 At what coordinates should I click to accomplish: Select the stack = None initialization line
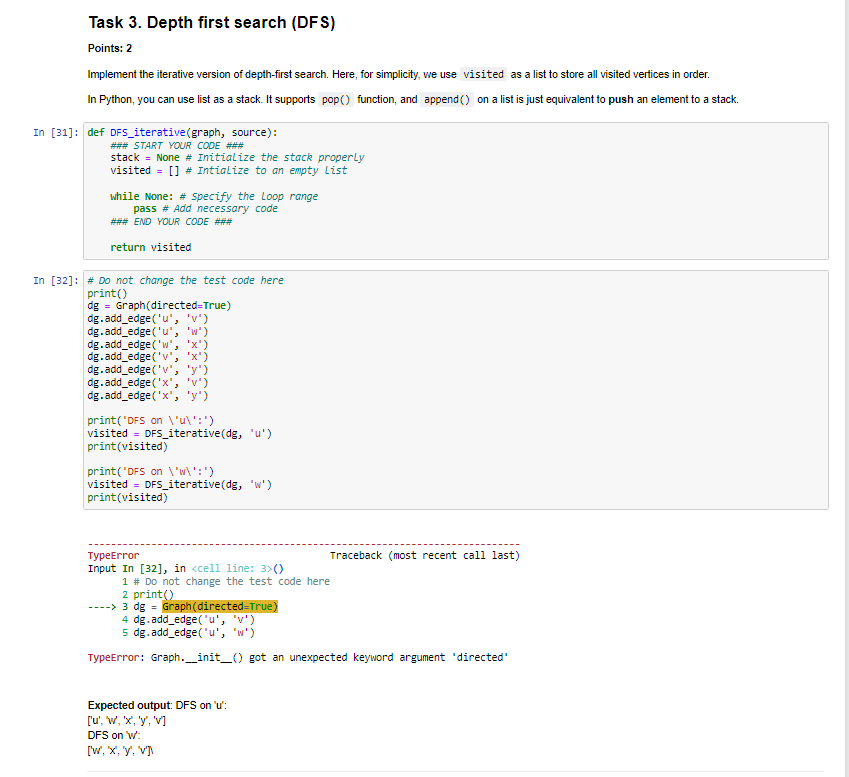pos(136,157)
